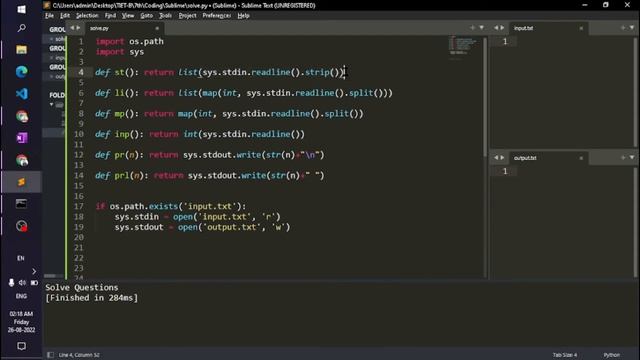
Task: Click the ENG input language indicator
Action: coord(21,296)
